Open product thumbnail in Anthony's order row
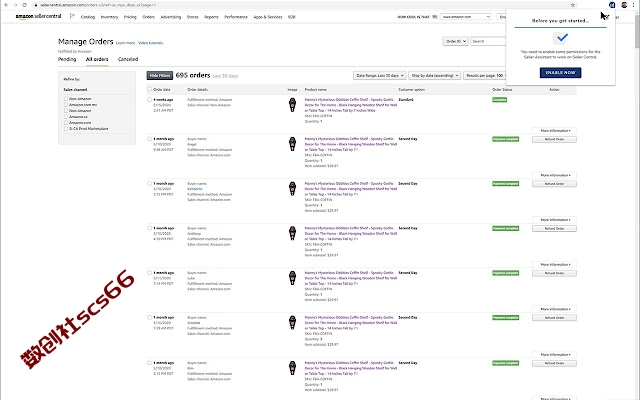640x400 pixels. click(x=292, y=233)
